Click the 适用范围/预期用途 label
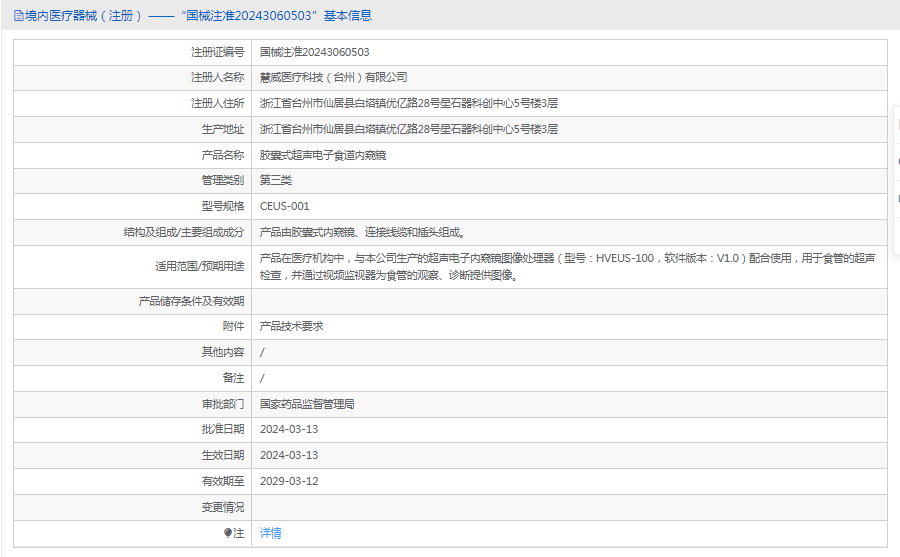 coord(200,266)
